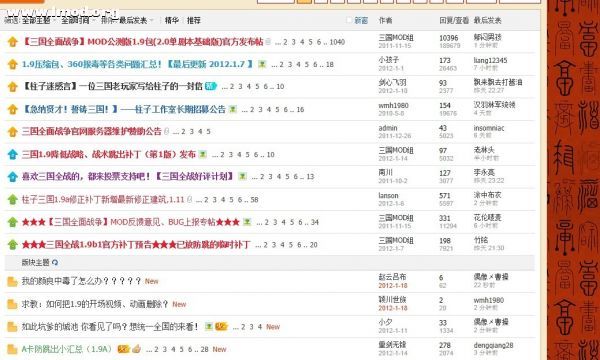The image size is (600, 360).
Task: Open thread 如何把1.9的开场视频、动画删除
Action: pos(95,304)
